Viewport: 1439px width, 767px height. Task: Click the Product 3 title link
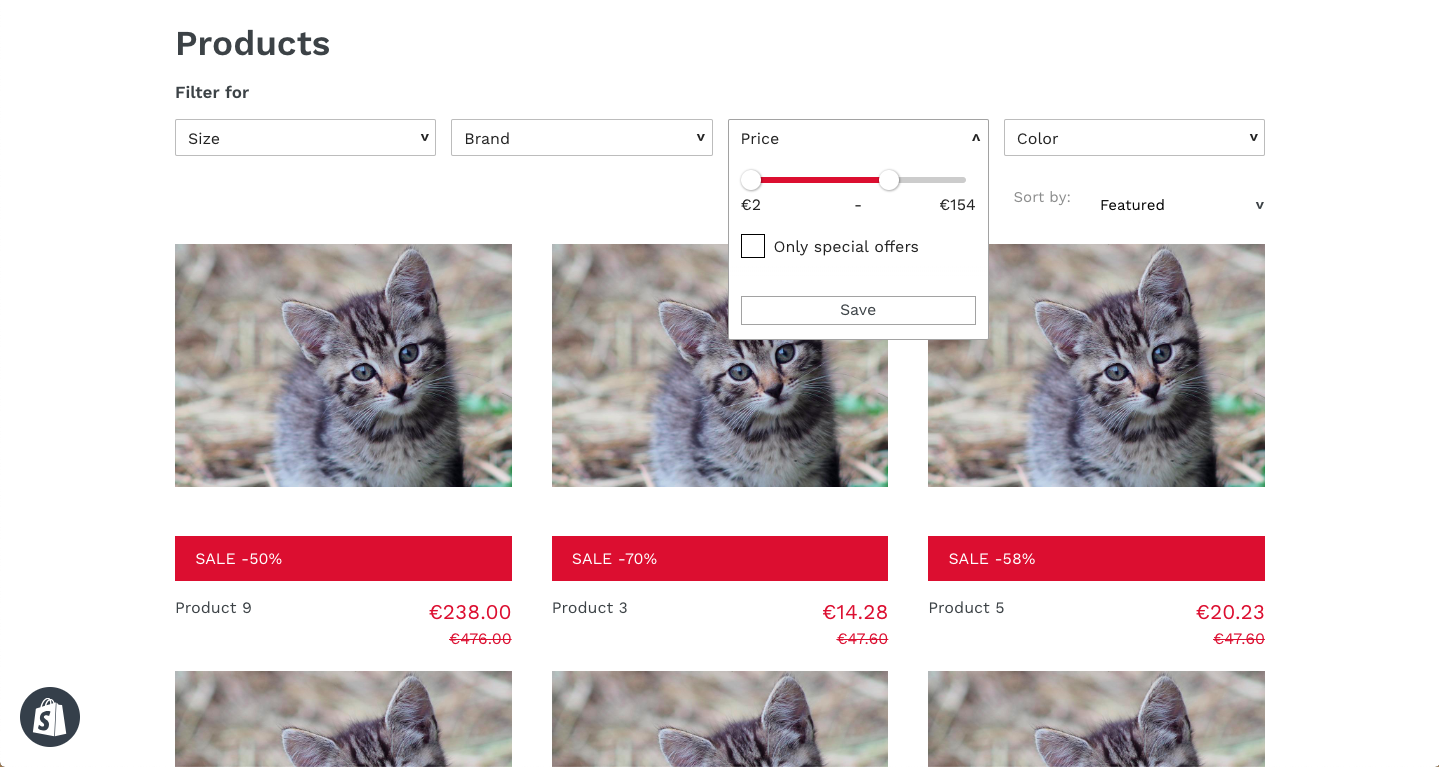click(590, 608)
